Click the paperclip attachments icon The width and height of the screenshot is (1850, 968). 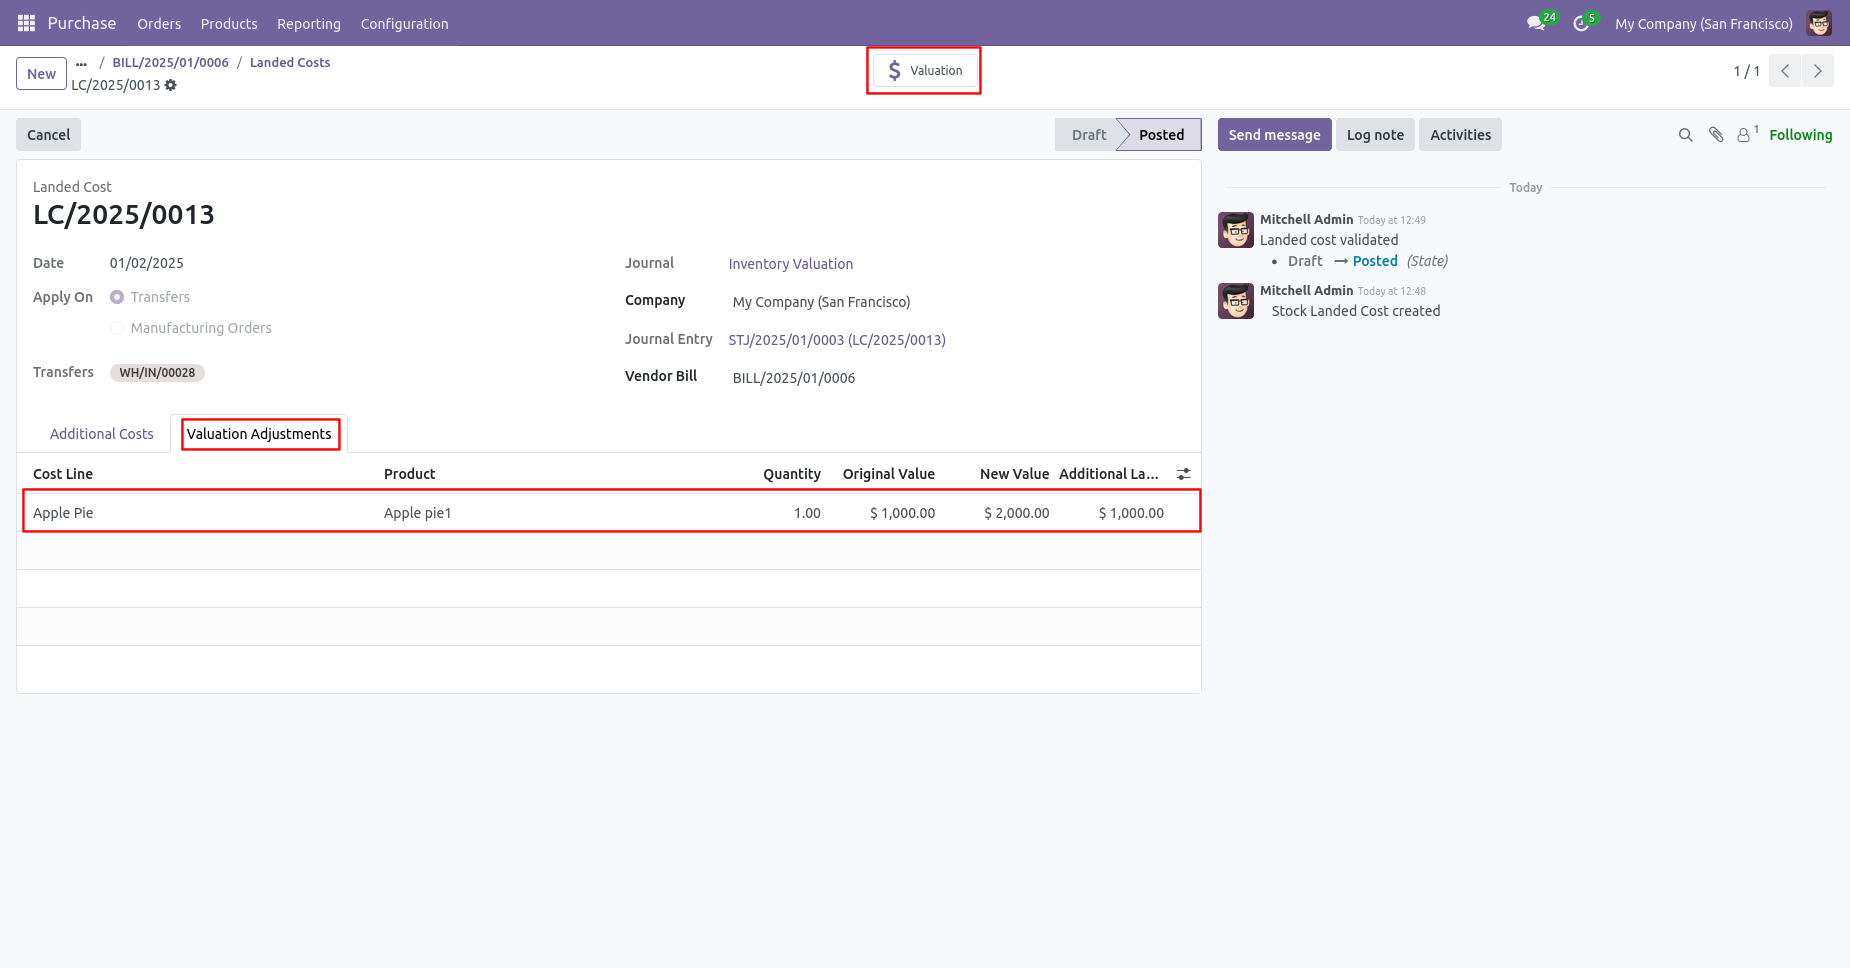click(1716, 135)
